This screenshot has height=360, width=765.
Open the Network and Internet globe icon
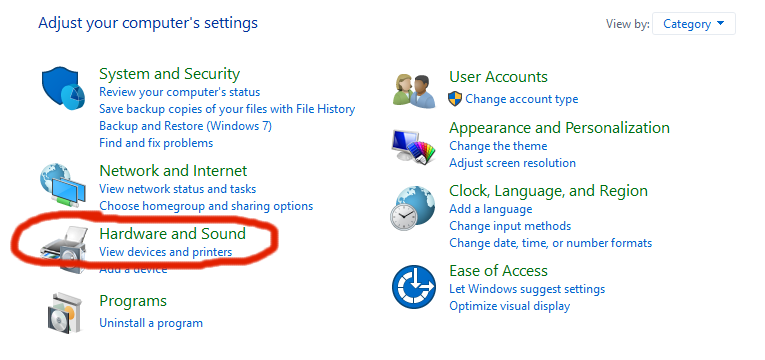coord(63,185)
